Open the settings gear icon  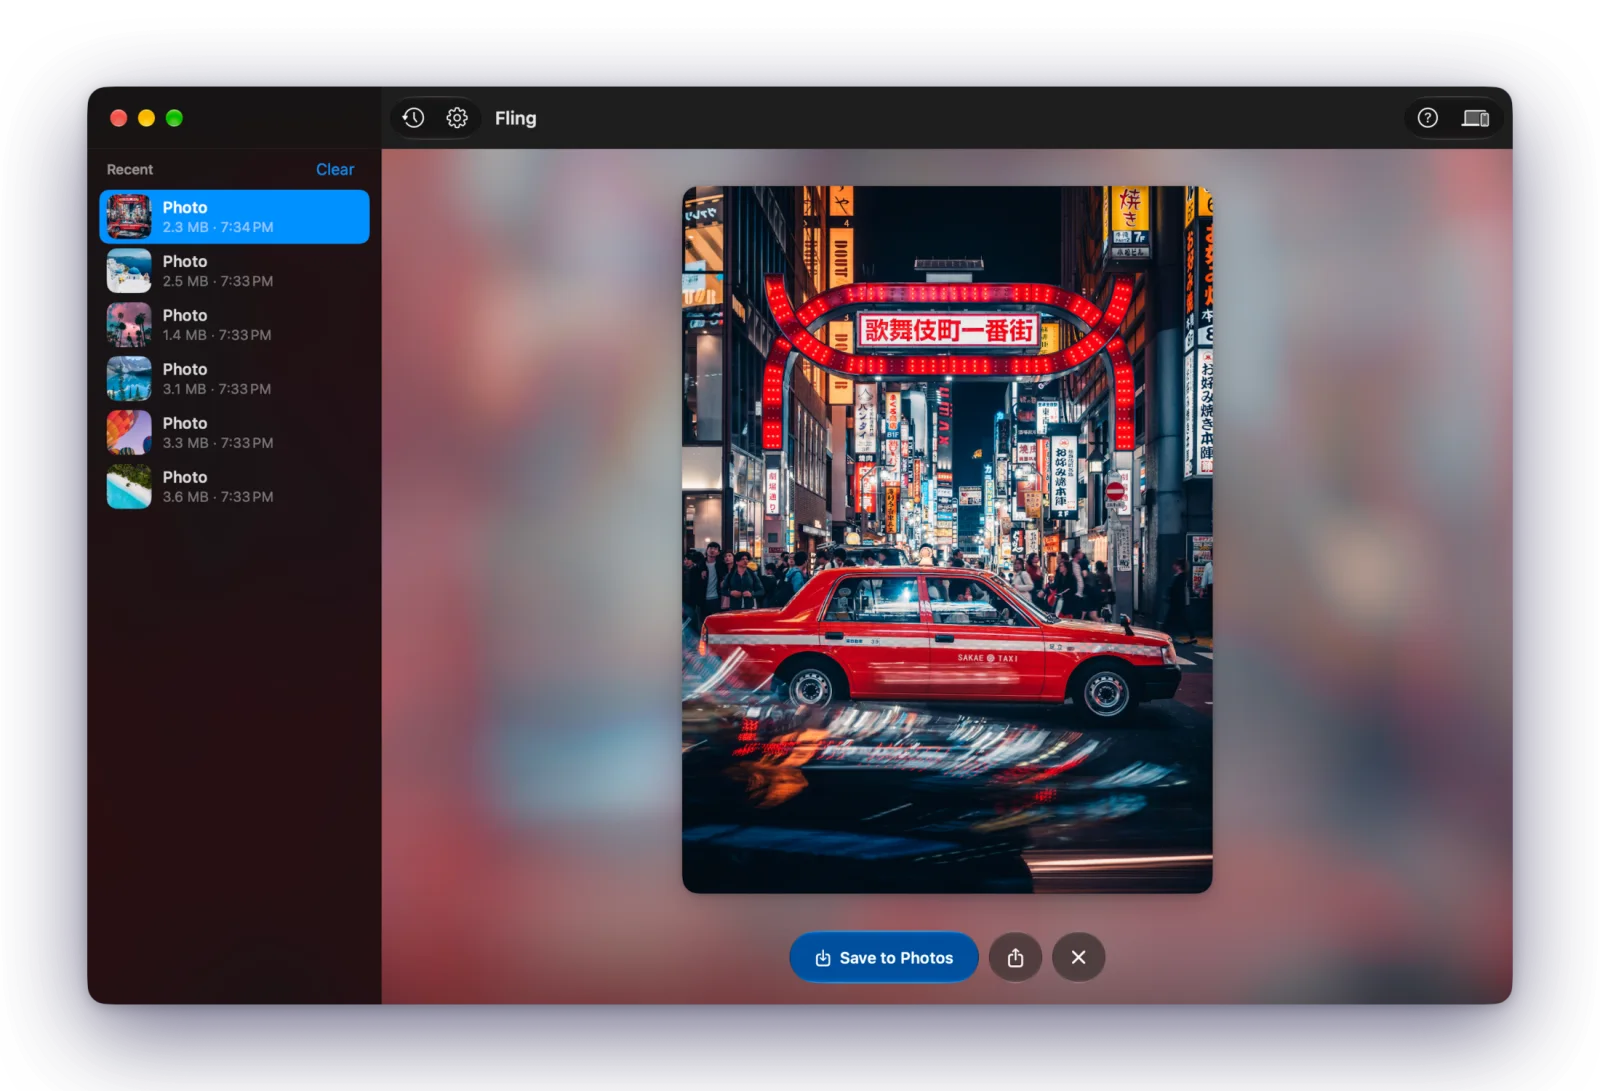[x=457, y=118]
